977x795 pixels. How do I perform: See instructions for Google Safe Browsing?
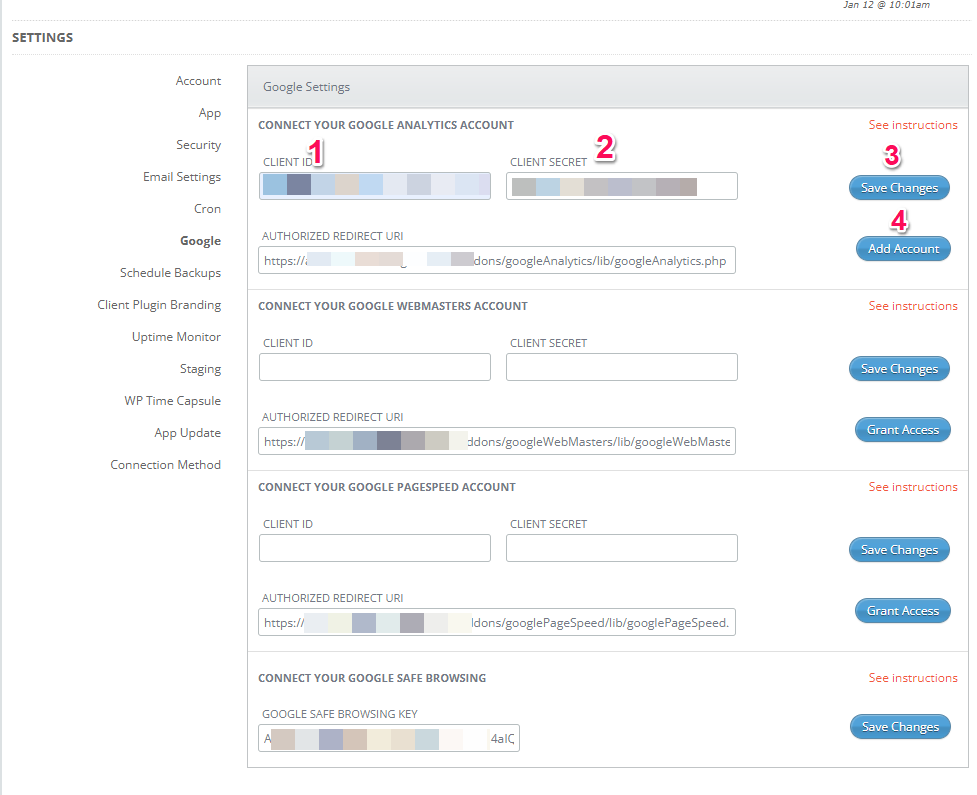point(913,678)
